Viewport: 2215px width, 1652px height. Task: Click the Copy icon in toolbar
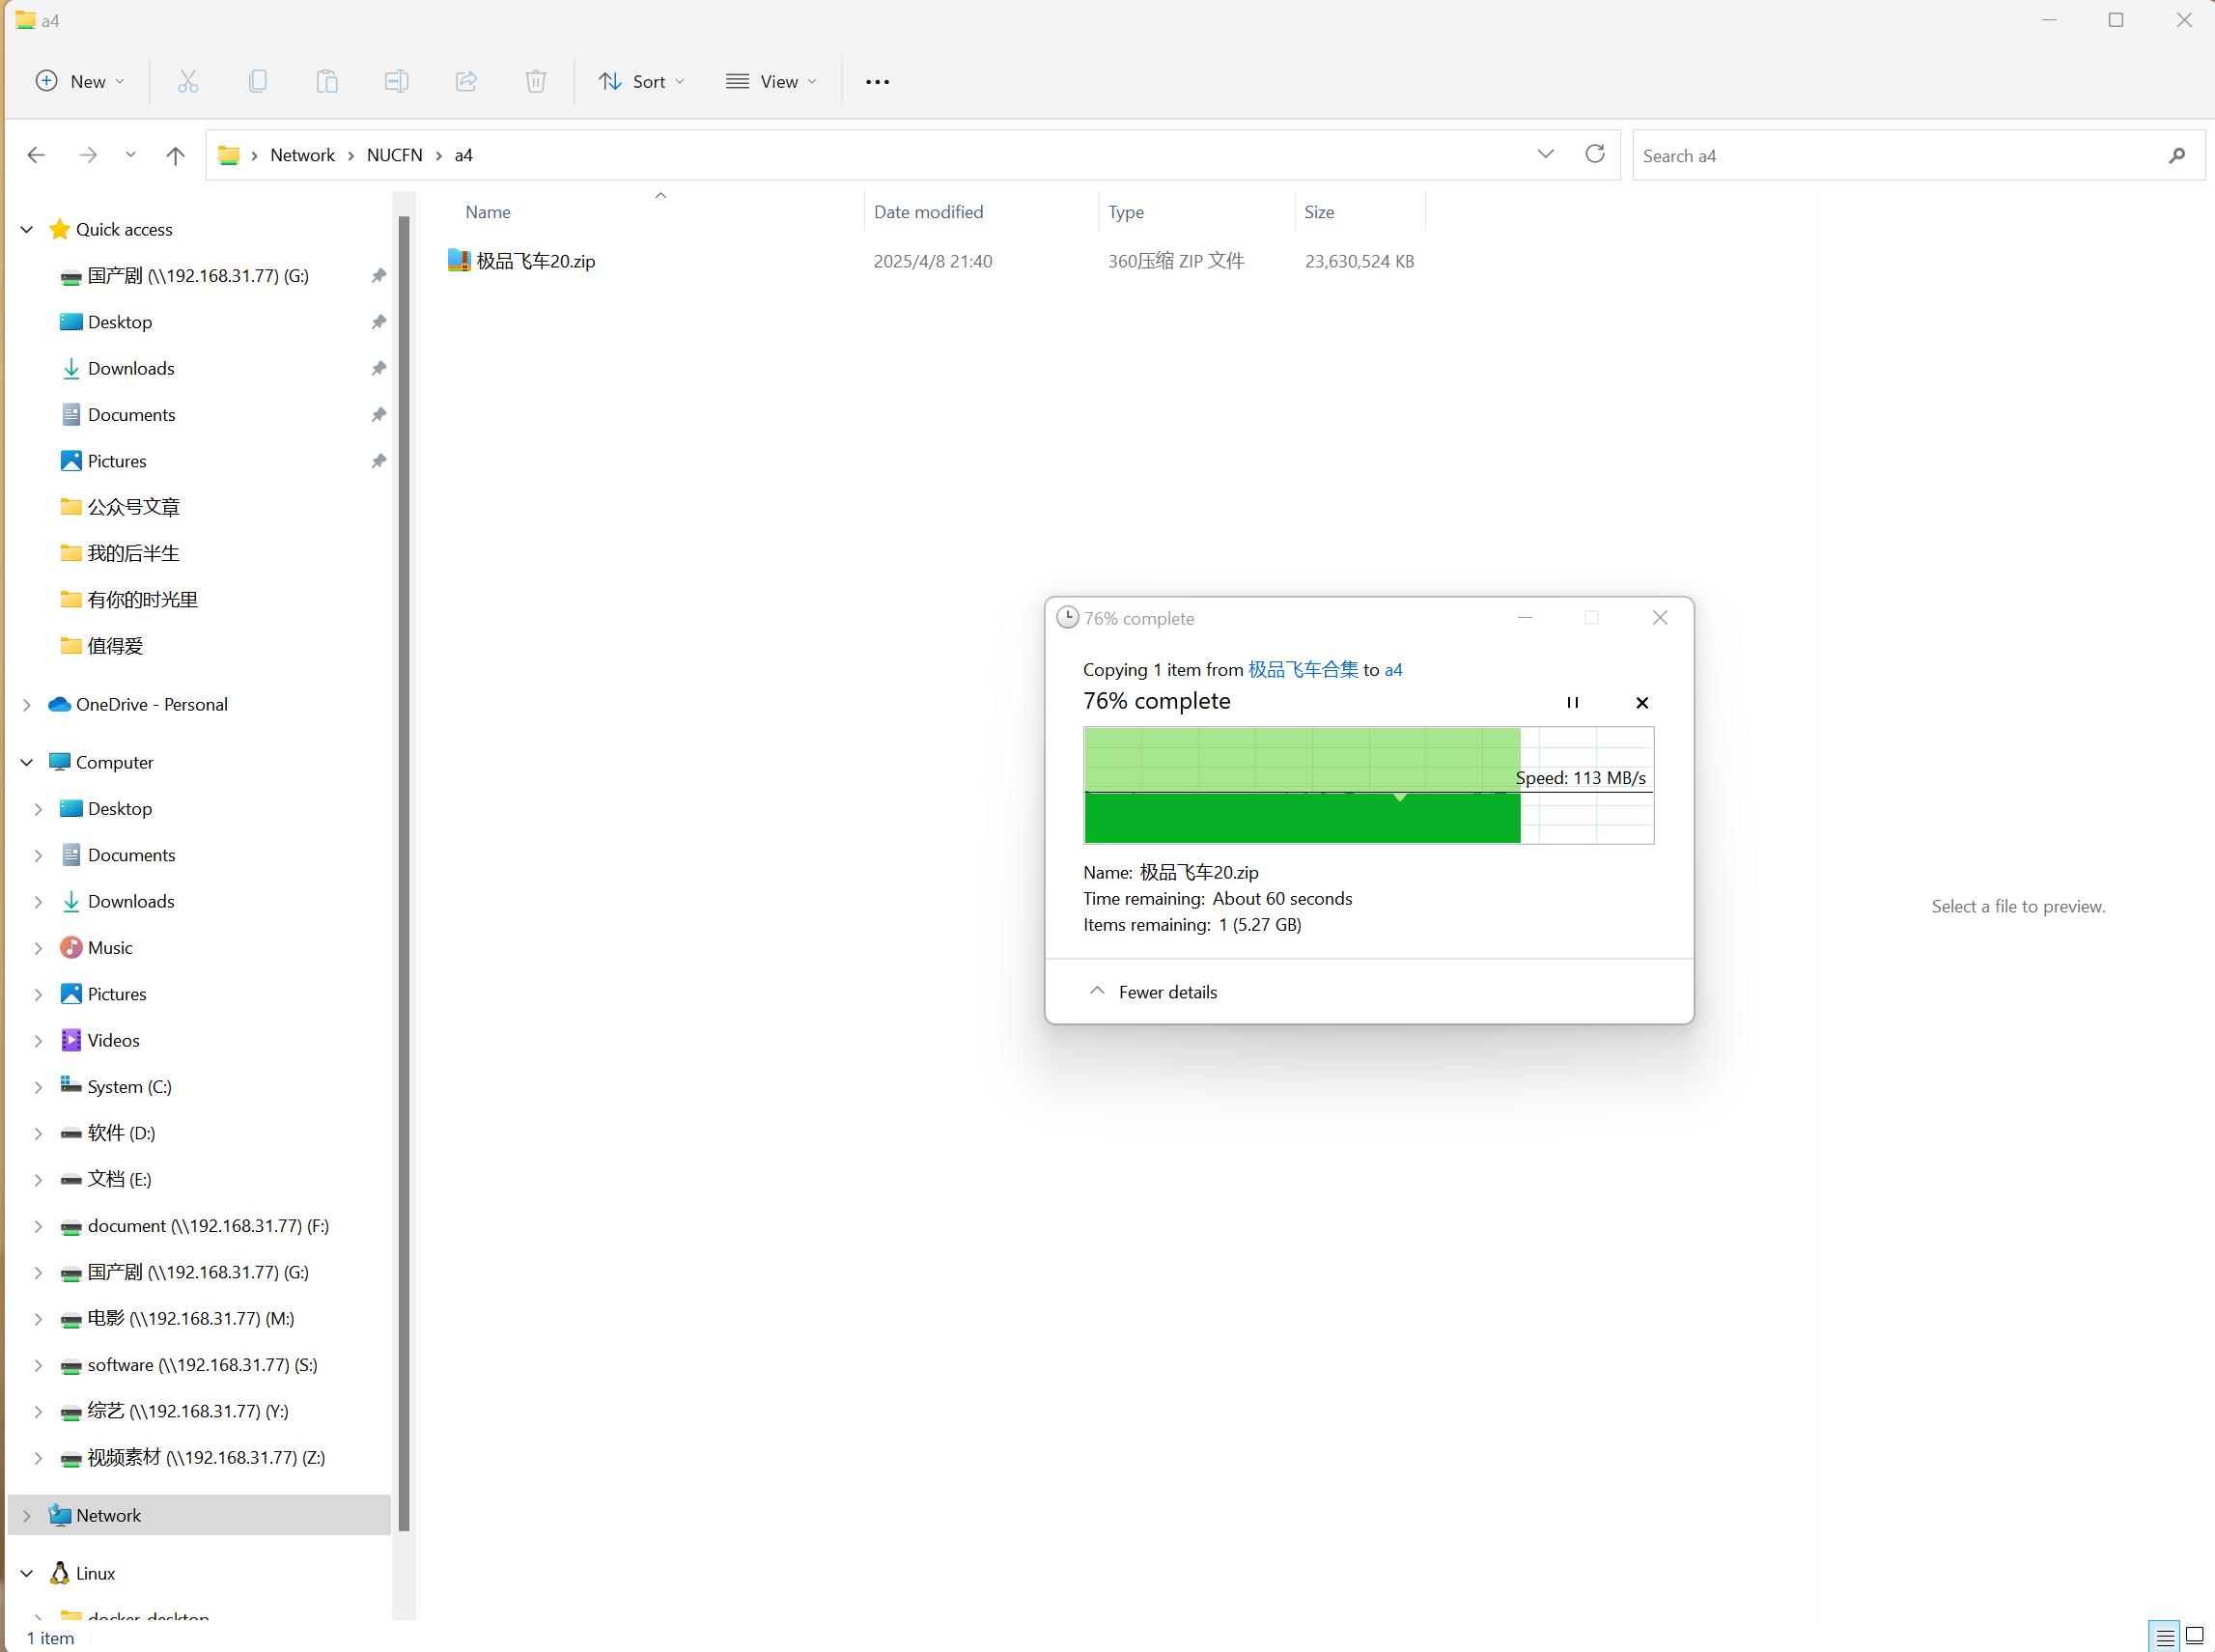(257, 81)
